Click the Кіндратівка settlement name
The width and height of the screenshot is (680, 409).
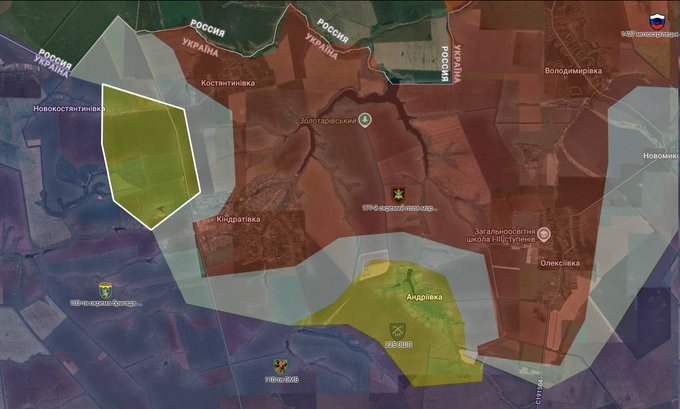(x=239, y=219)
